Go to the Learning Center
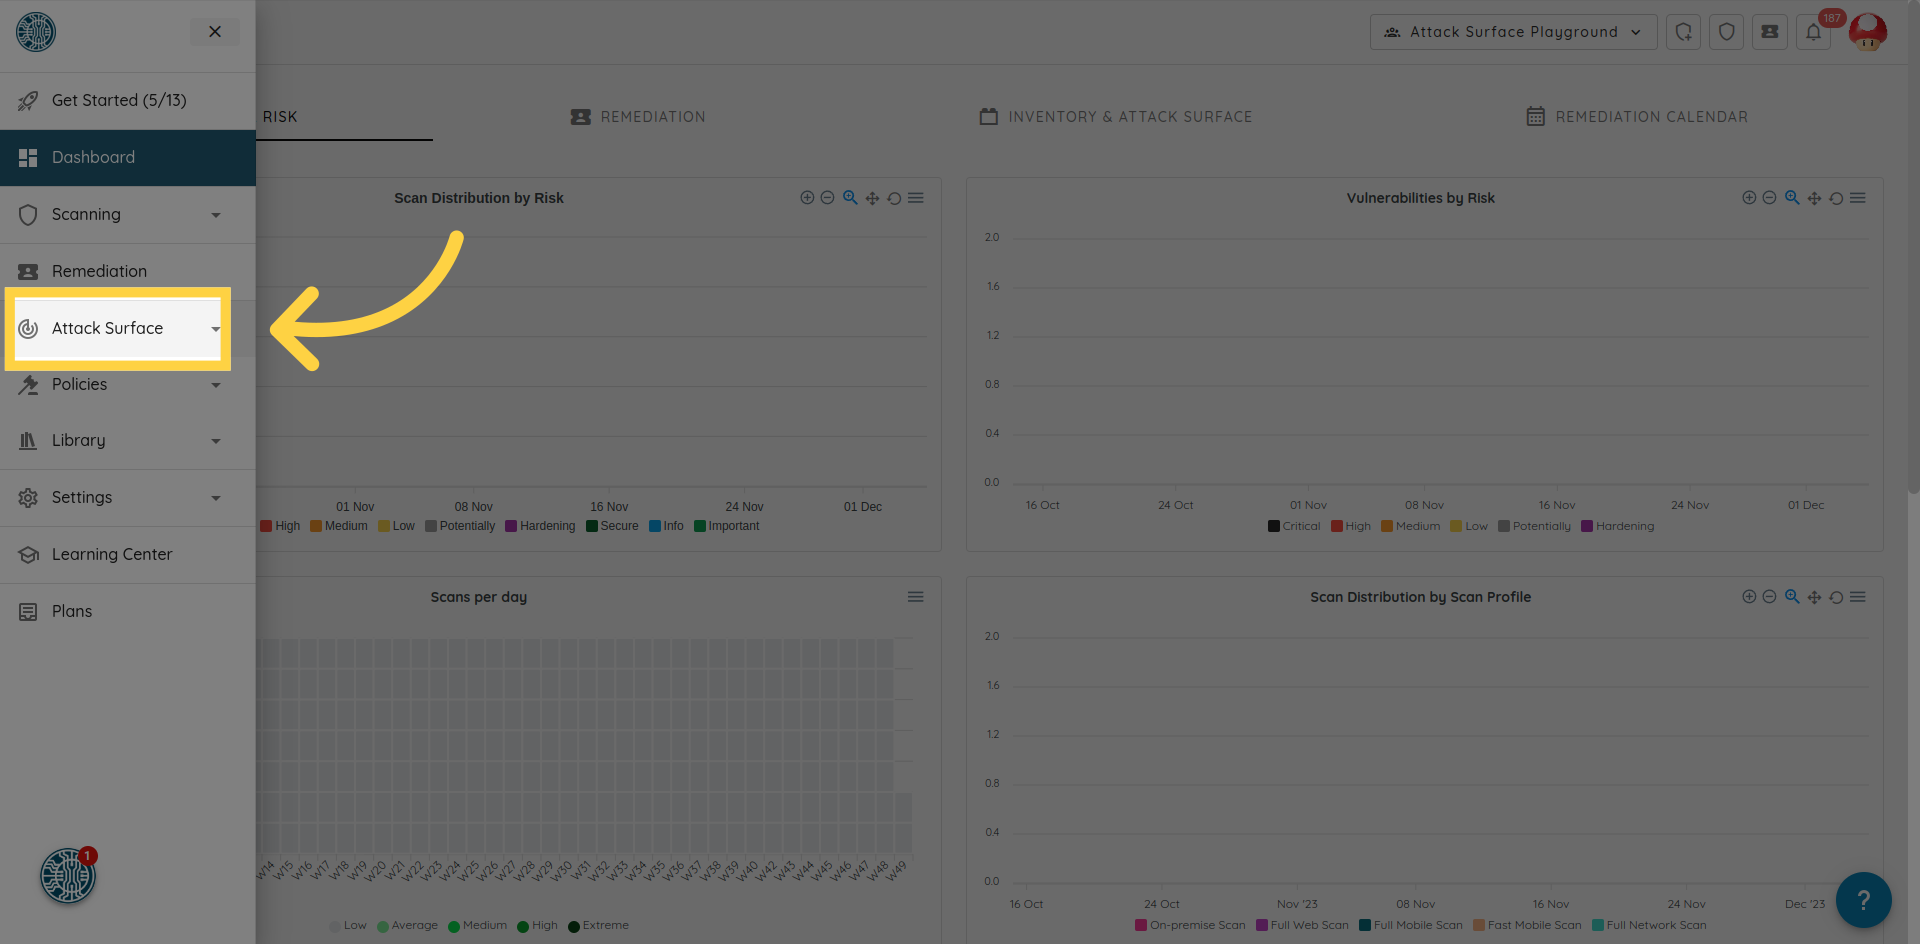The width and height of the screenshot is (1920, 944). pos(112,555)
